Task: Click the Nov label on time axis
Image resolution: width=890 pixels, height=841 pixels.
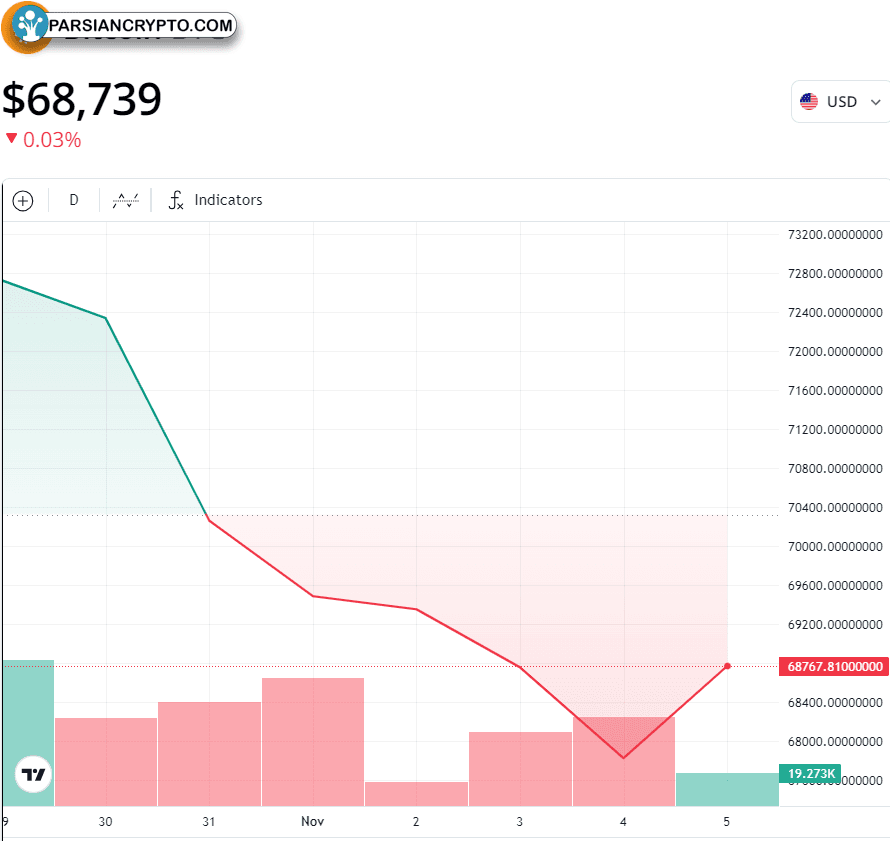Action: click(313, 822)
